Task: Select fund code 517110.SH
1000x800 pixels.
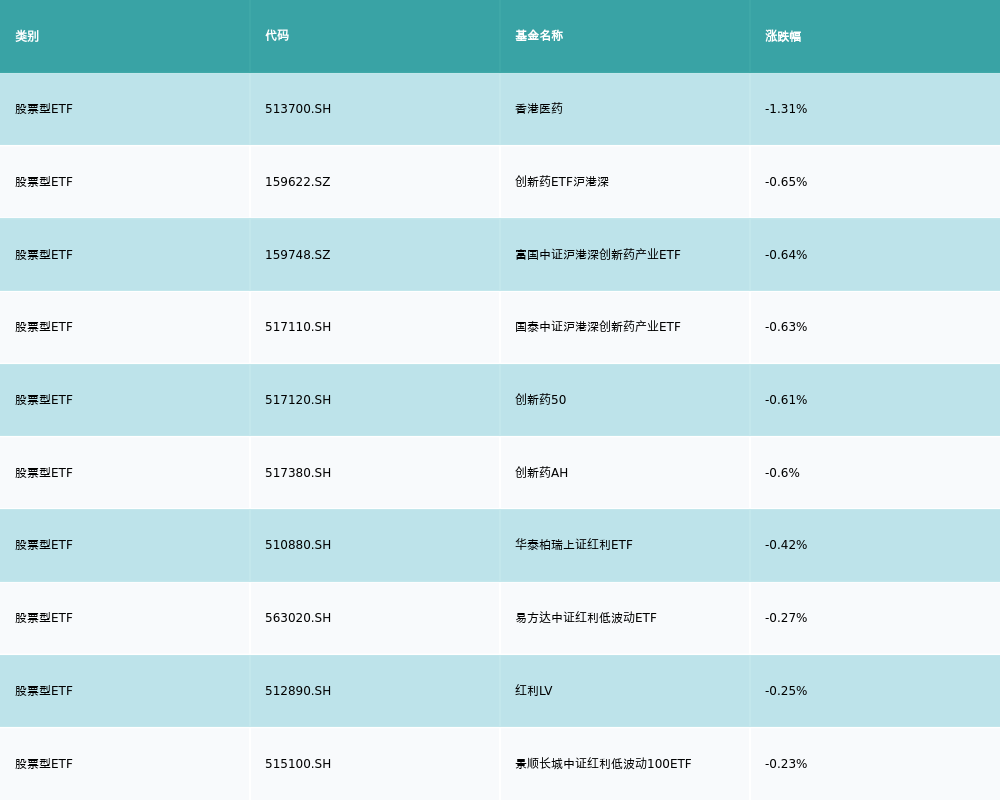Action: [x=298, y=327]
